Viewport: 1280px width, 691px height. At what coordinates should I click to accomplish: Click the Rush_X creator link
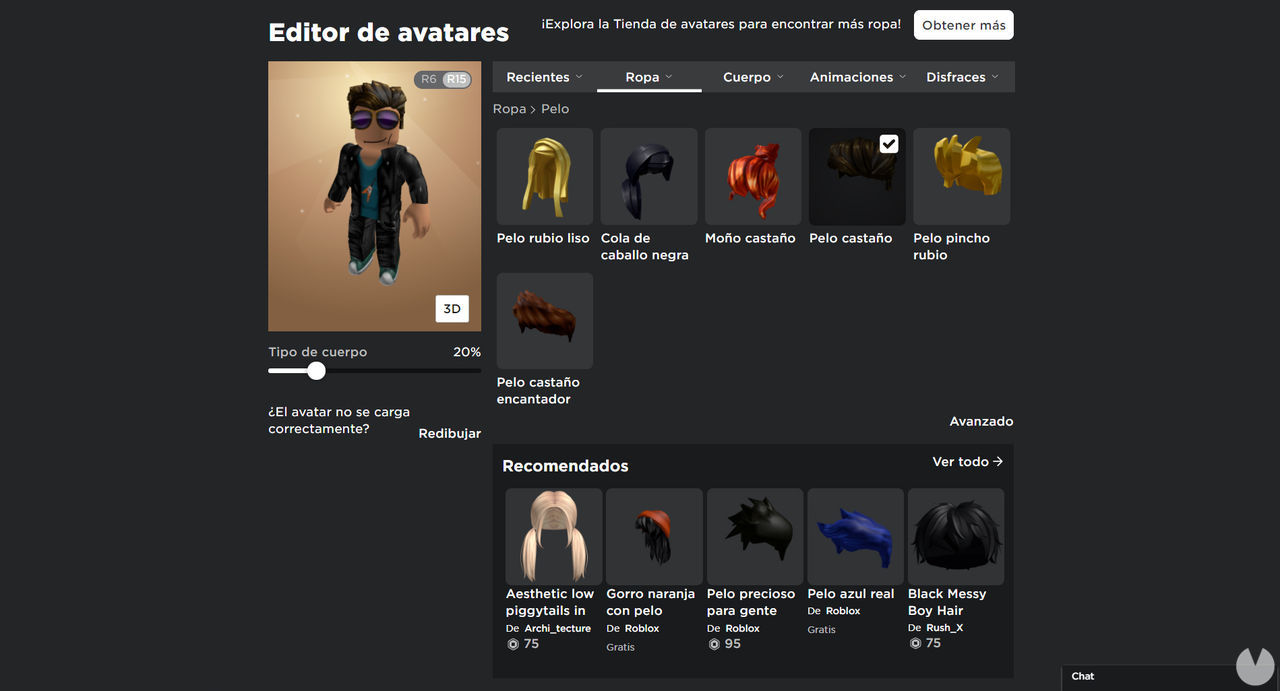(x=944, y=628)
